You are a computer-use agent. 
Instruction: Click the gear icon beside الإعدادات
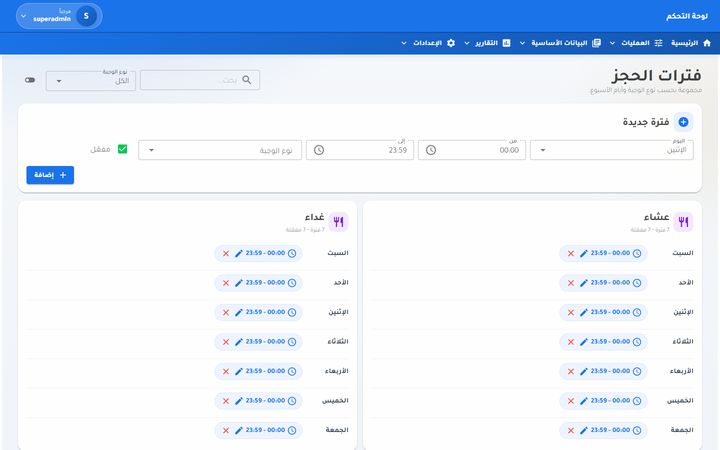pos(451,43)
